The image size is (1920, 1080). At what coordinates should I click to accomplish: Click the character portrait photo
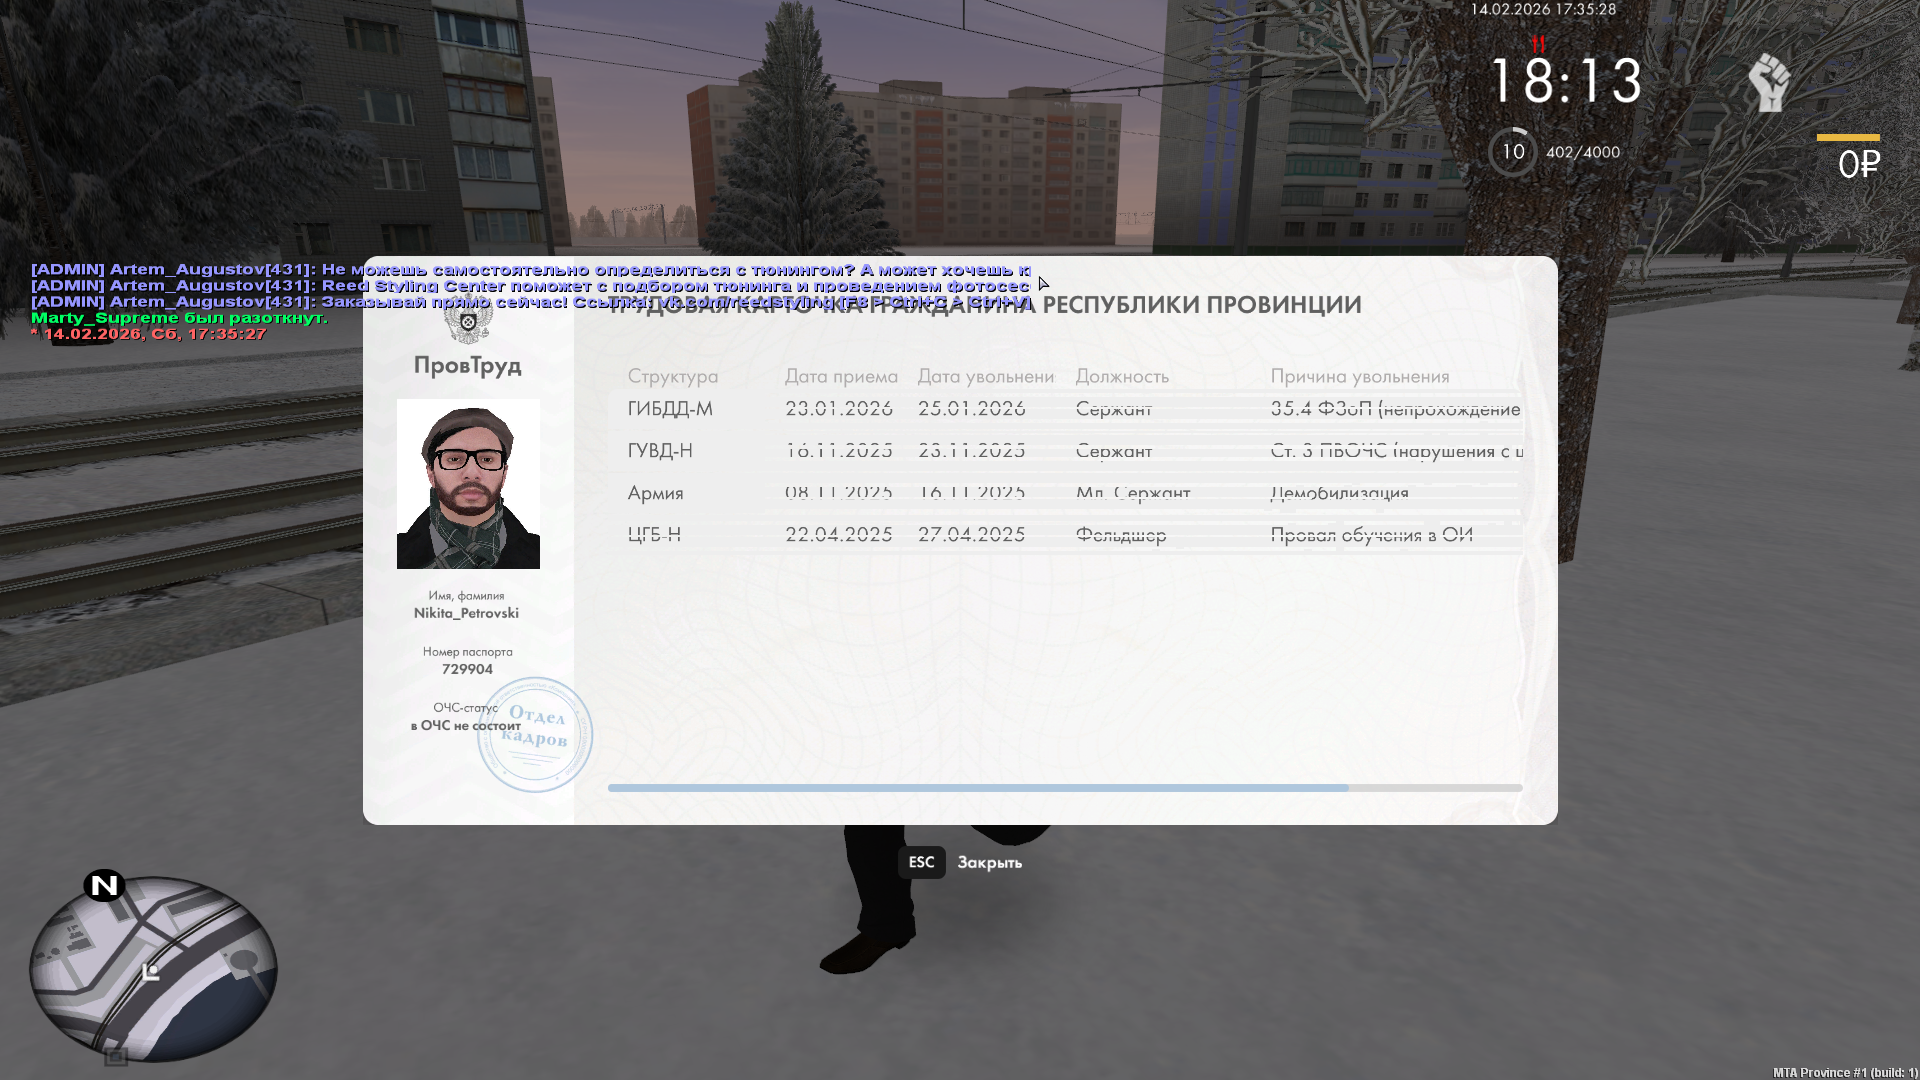(468, 484)
